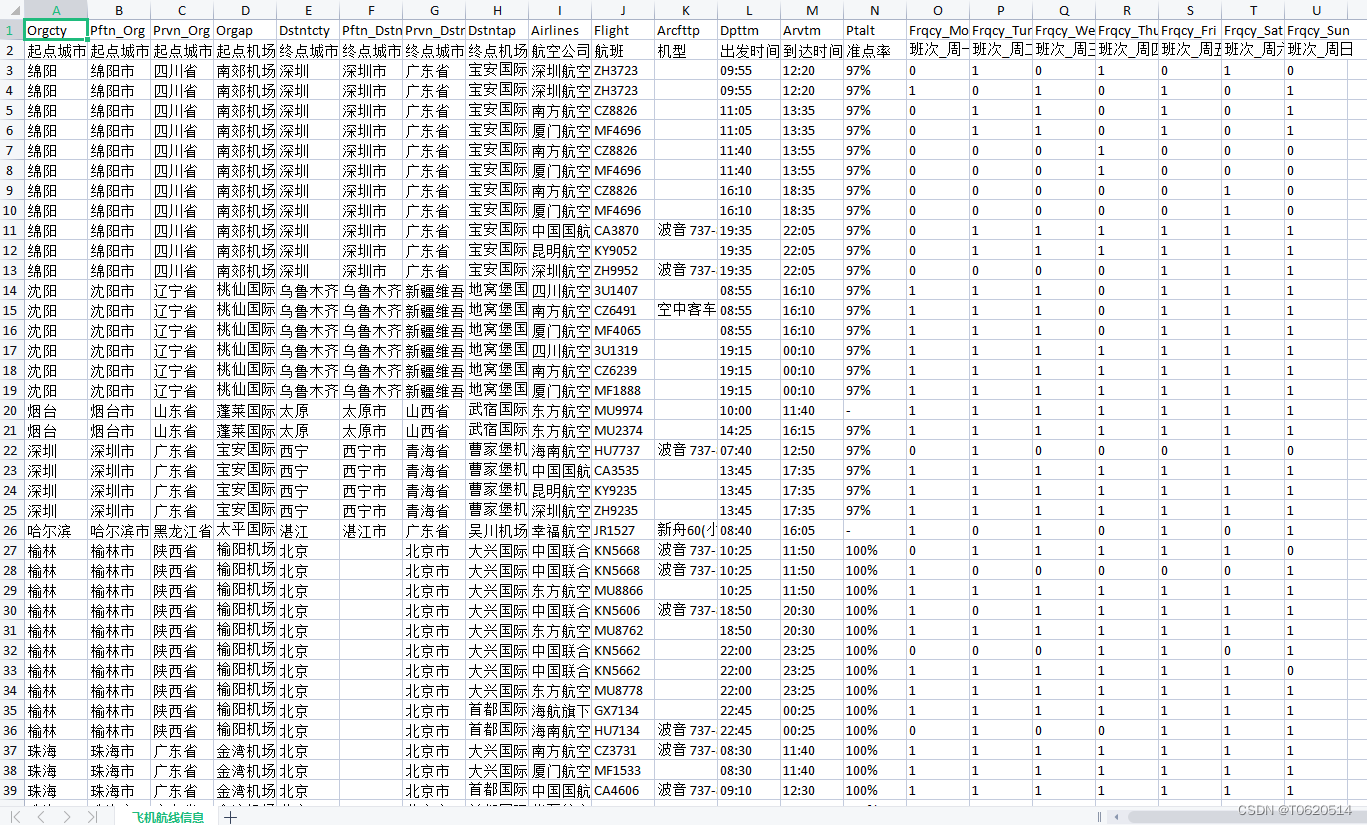
Task: Click the 机型 cell in row 2
Action: [686, 50]
